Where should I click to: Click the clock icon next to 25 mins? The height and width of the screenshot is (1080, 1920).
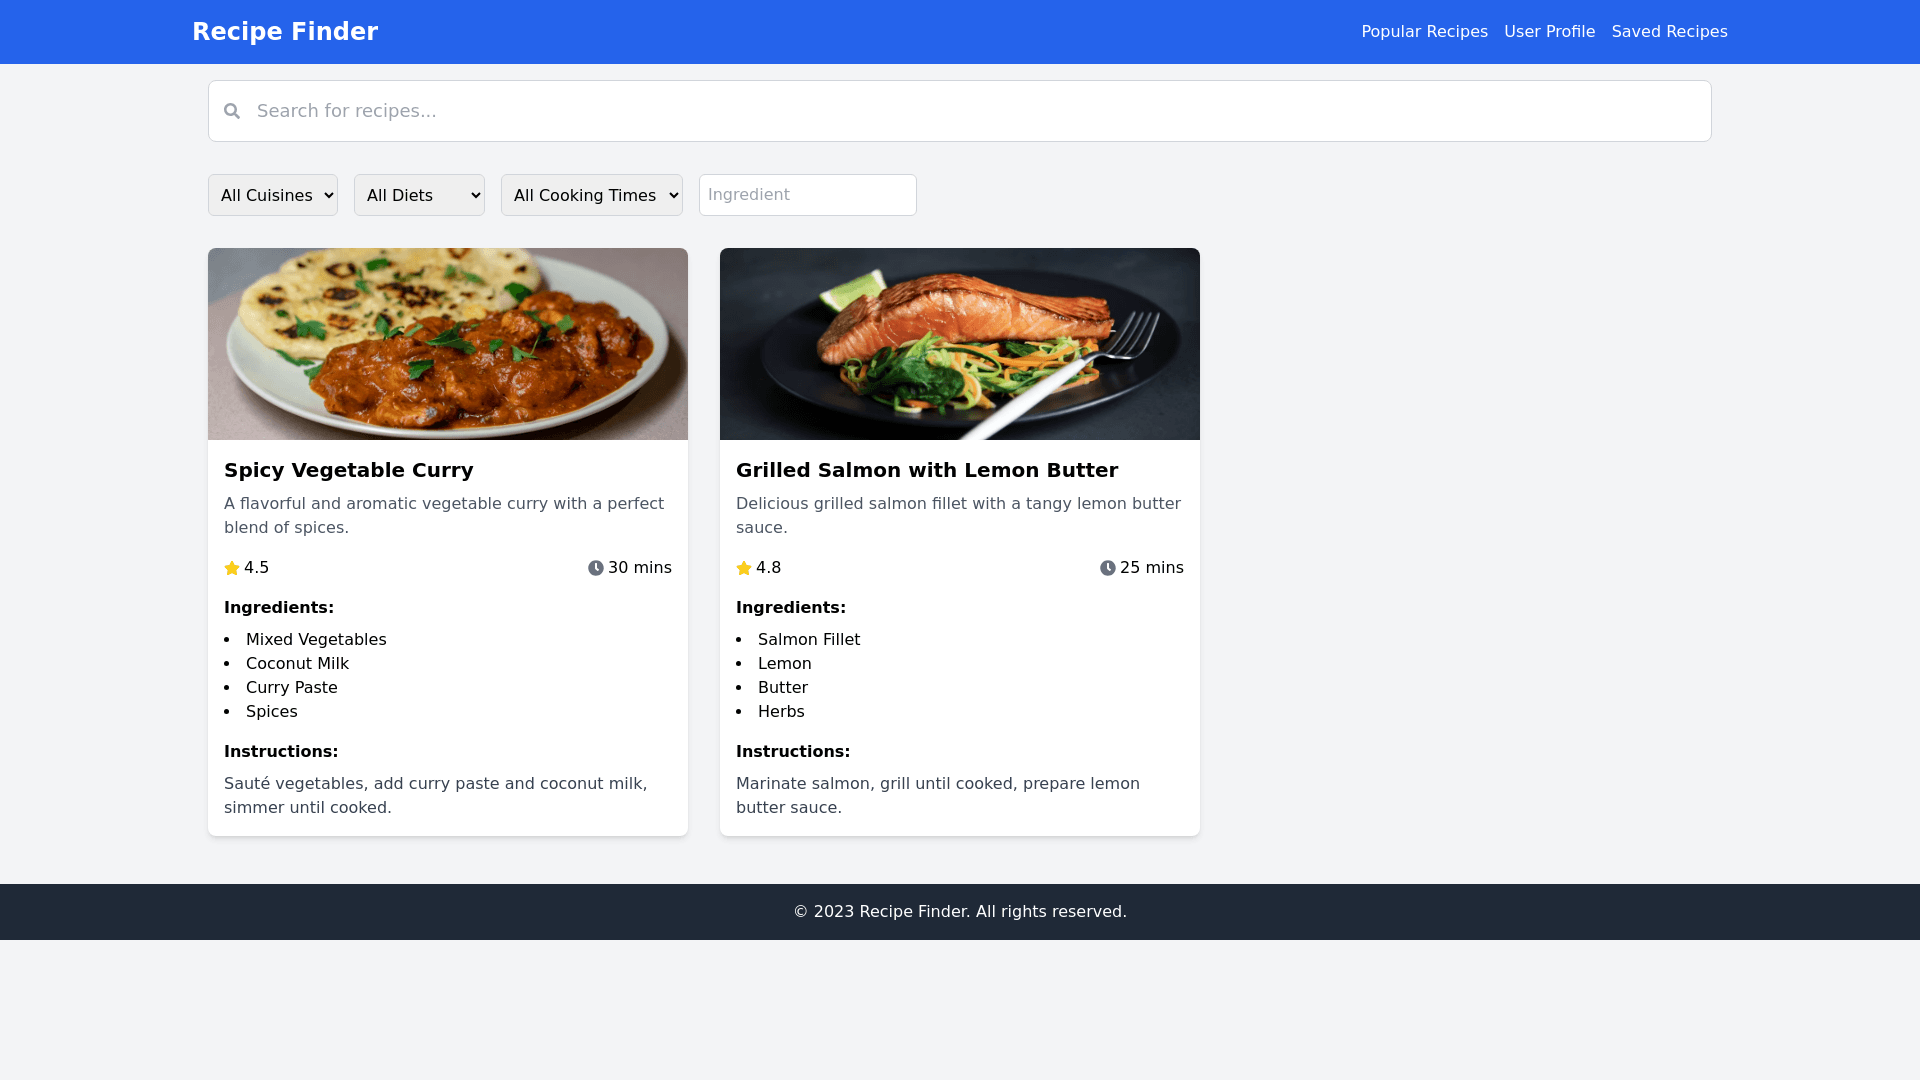point(1108,568)
